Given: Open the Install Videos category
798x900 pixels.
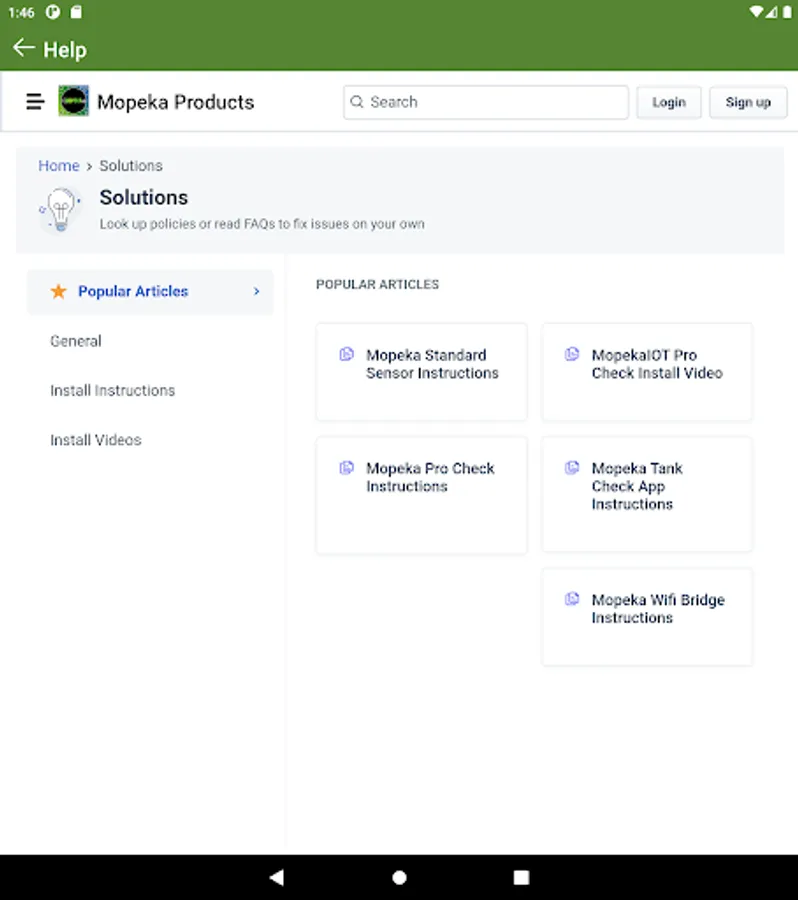Looking at the screenshot, I should tap(96, 440).
